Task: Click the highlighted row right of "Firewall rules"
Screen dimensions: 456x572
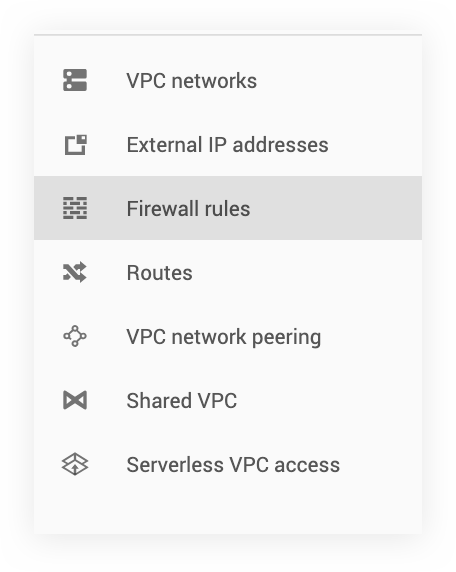Action: click(x=336, y=208)
